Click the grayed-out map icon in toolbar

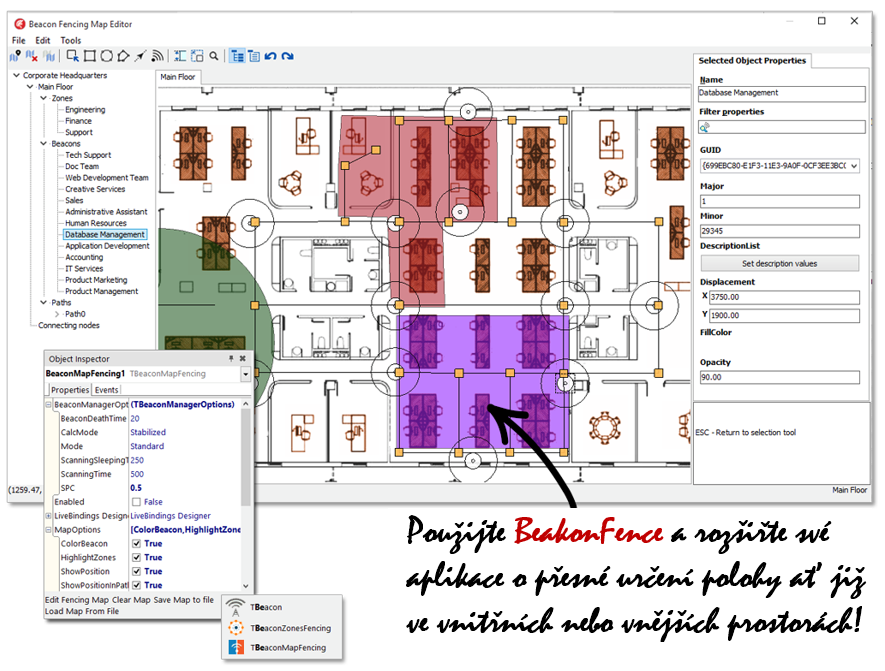(49, 56)
